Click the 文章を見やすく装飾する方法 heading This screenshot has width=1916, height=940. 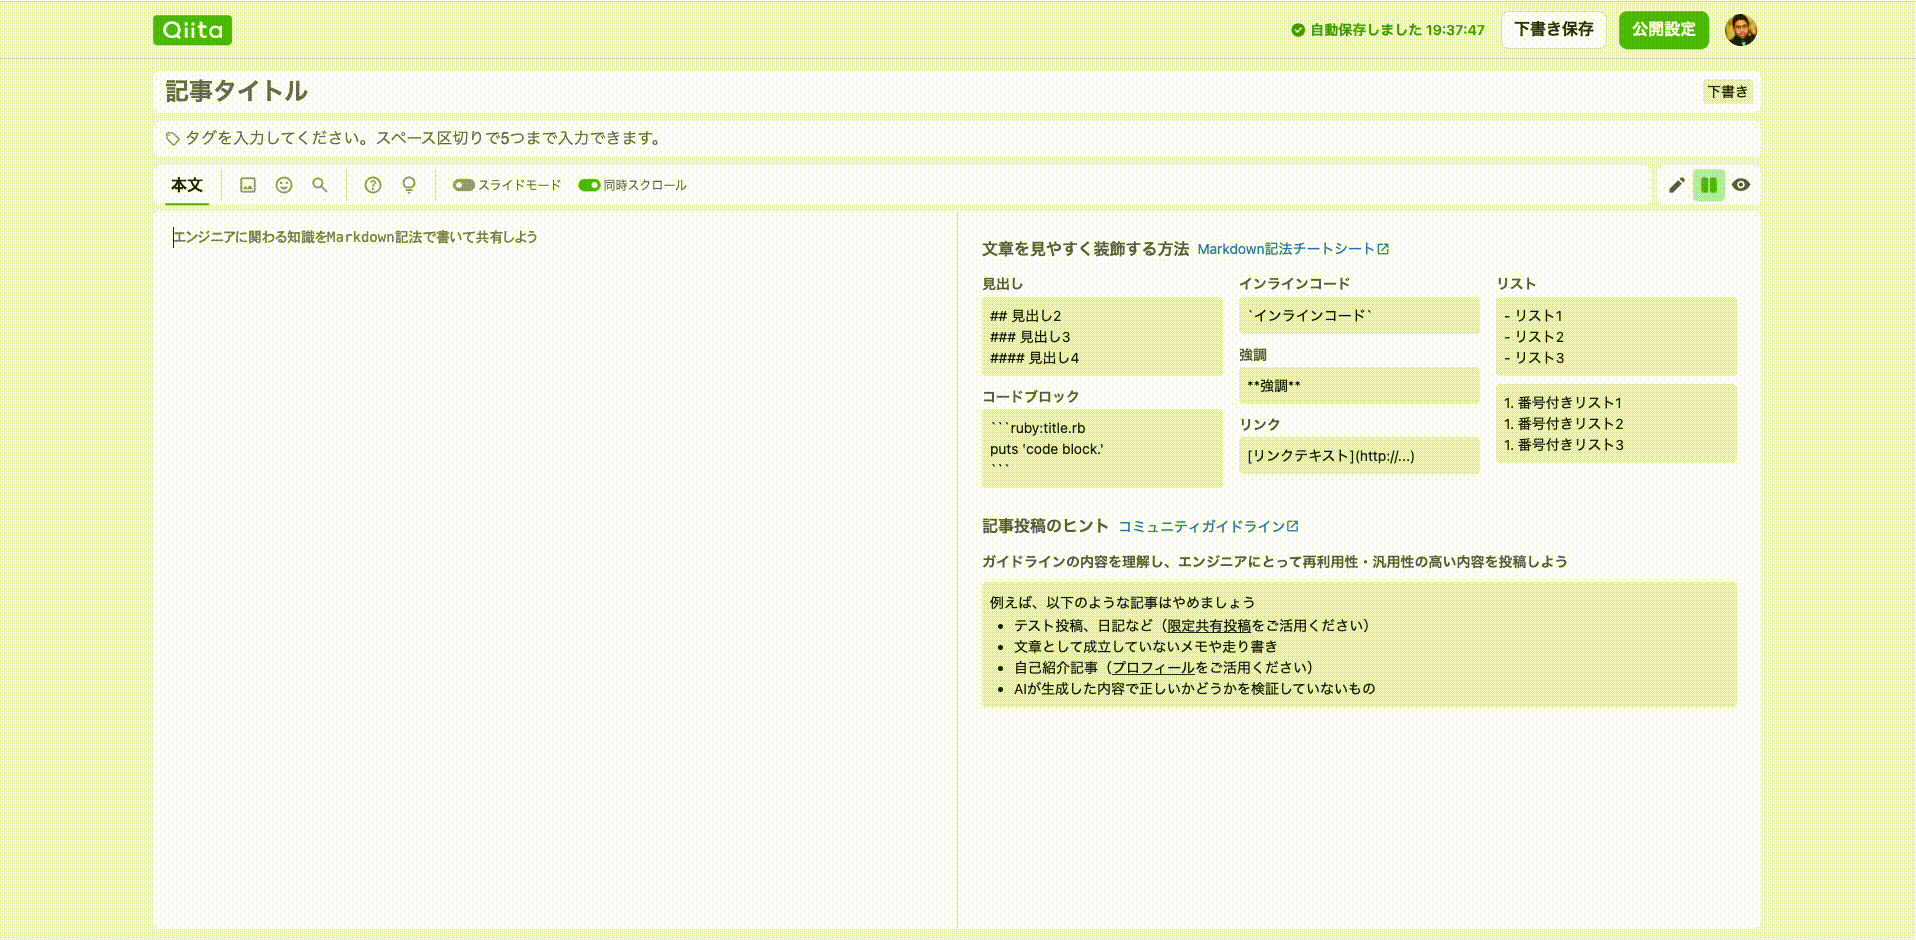[1085, 249]
